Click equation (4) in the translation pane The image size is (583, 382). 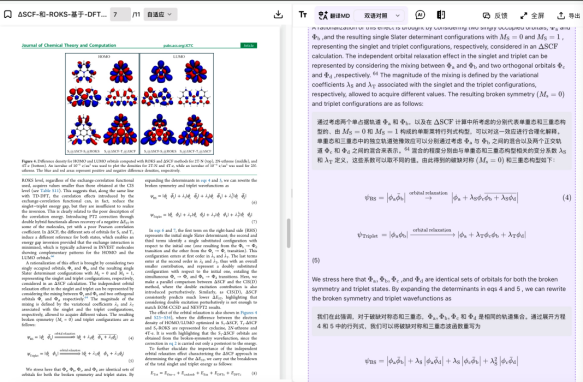click(441, 198)
